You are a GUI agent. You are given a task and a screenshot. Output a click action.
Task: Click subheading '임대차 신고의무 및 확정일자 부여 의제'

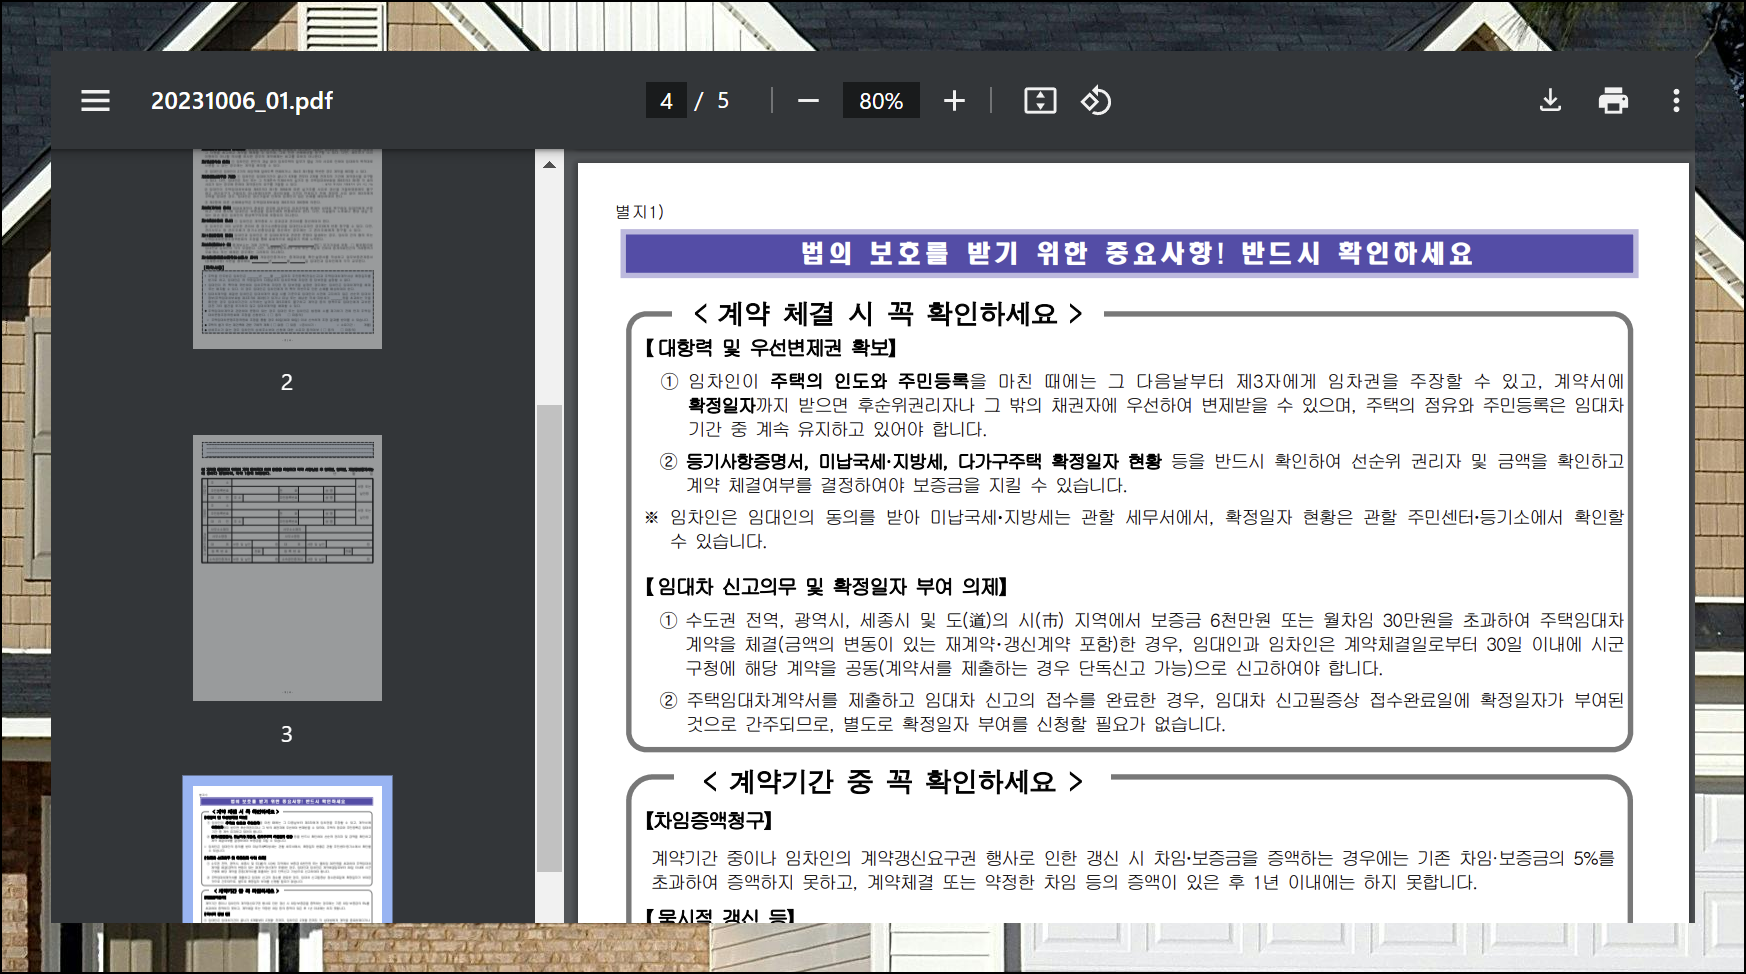tap(827, 587)
